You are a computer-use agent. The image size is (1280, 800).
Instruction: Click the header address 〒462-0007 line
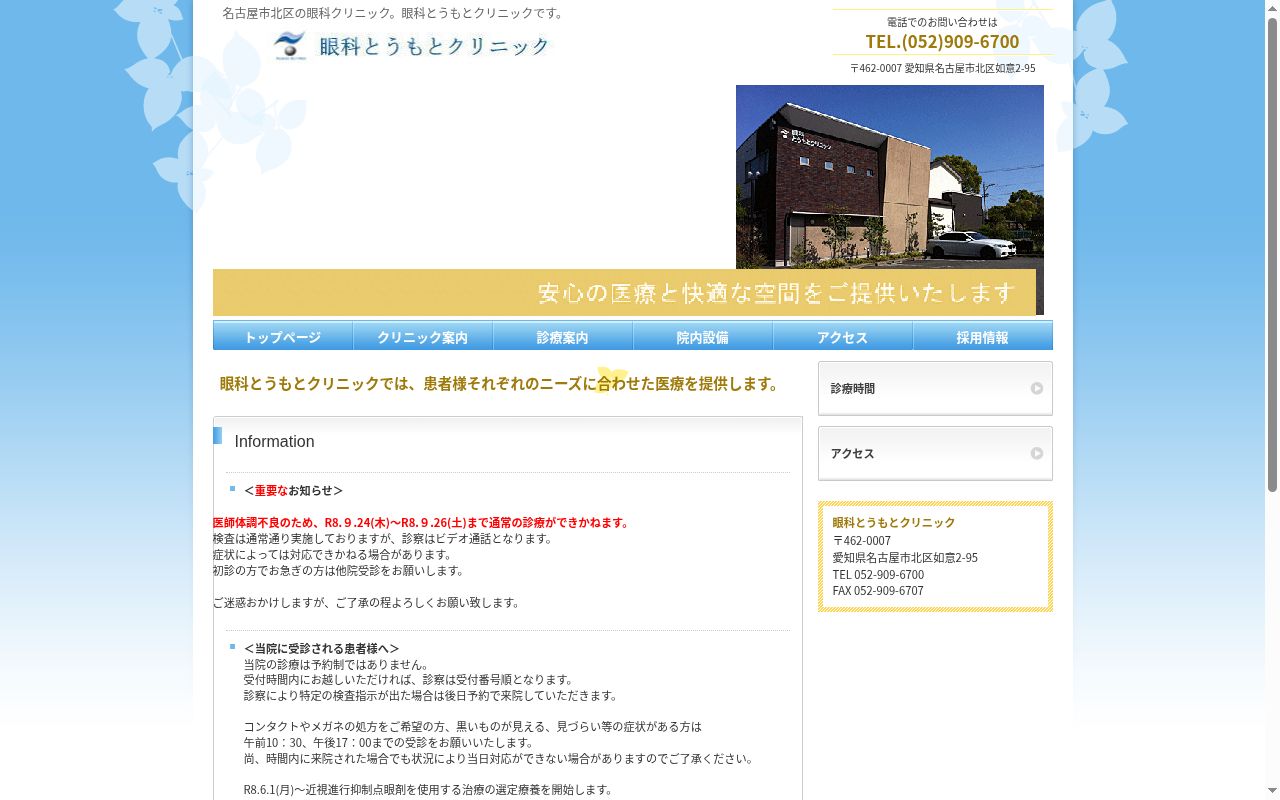coord(942,68)
